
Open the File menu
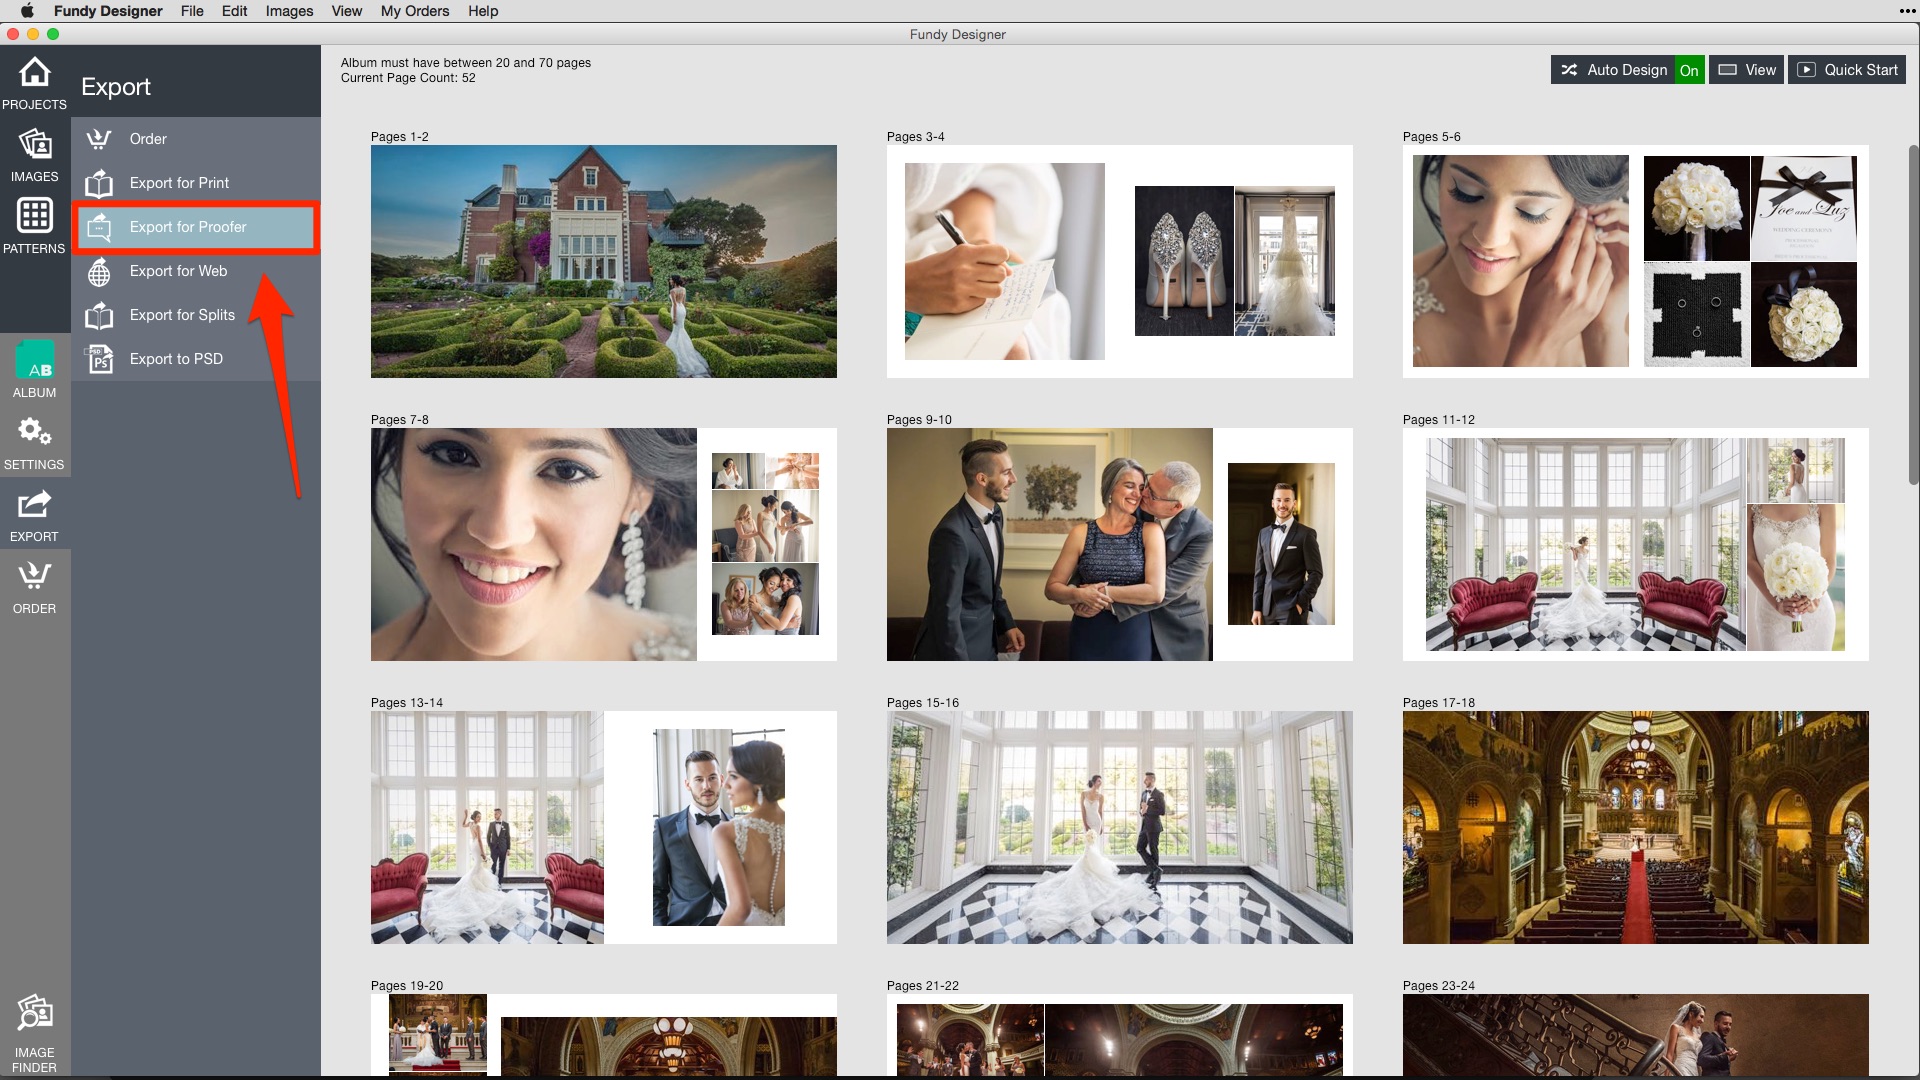[x=192, y=11]
